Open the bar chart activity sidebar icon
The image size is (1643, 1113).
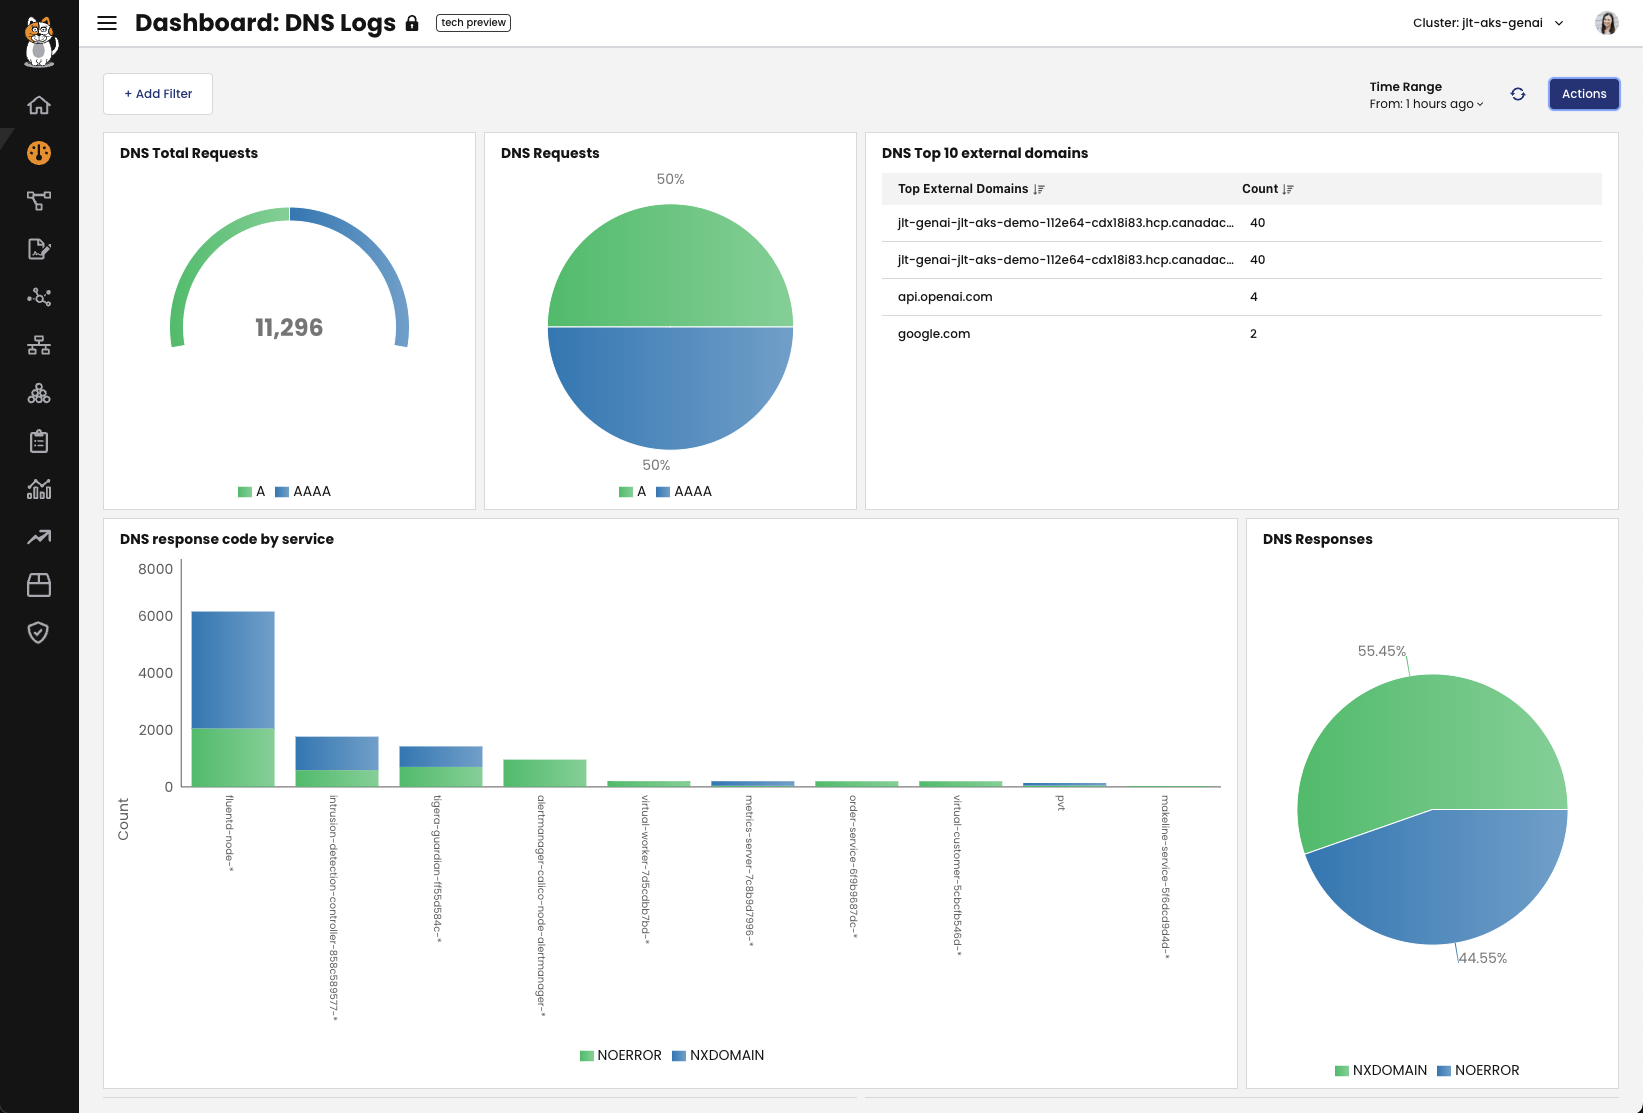pyautogui.click(x=39, y=489)
